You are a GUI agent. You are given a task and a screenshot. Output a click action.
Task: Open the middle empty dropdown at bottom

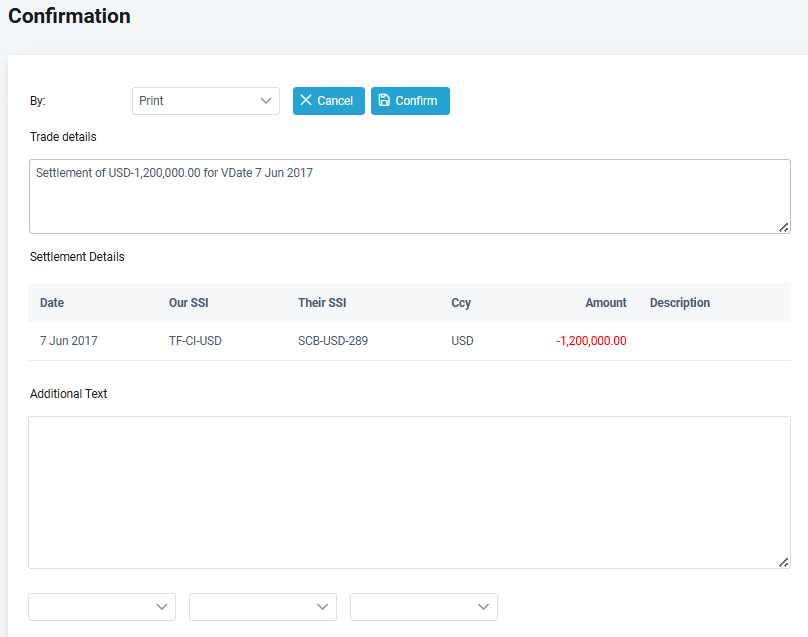tap(263, 607)
